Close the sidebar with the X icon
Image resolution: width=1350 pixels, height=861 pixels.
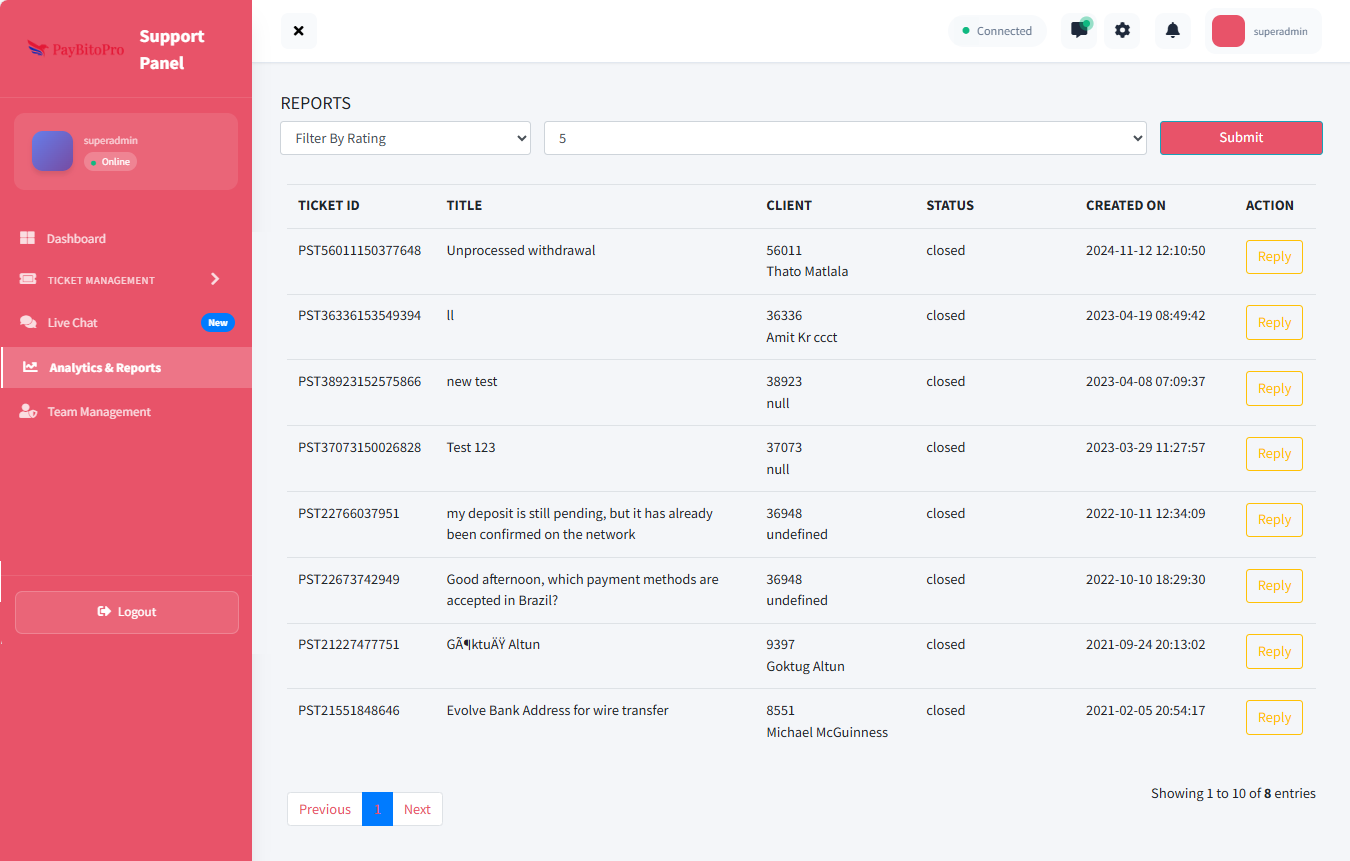298,31
